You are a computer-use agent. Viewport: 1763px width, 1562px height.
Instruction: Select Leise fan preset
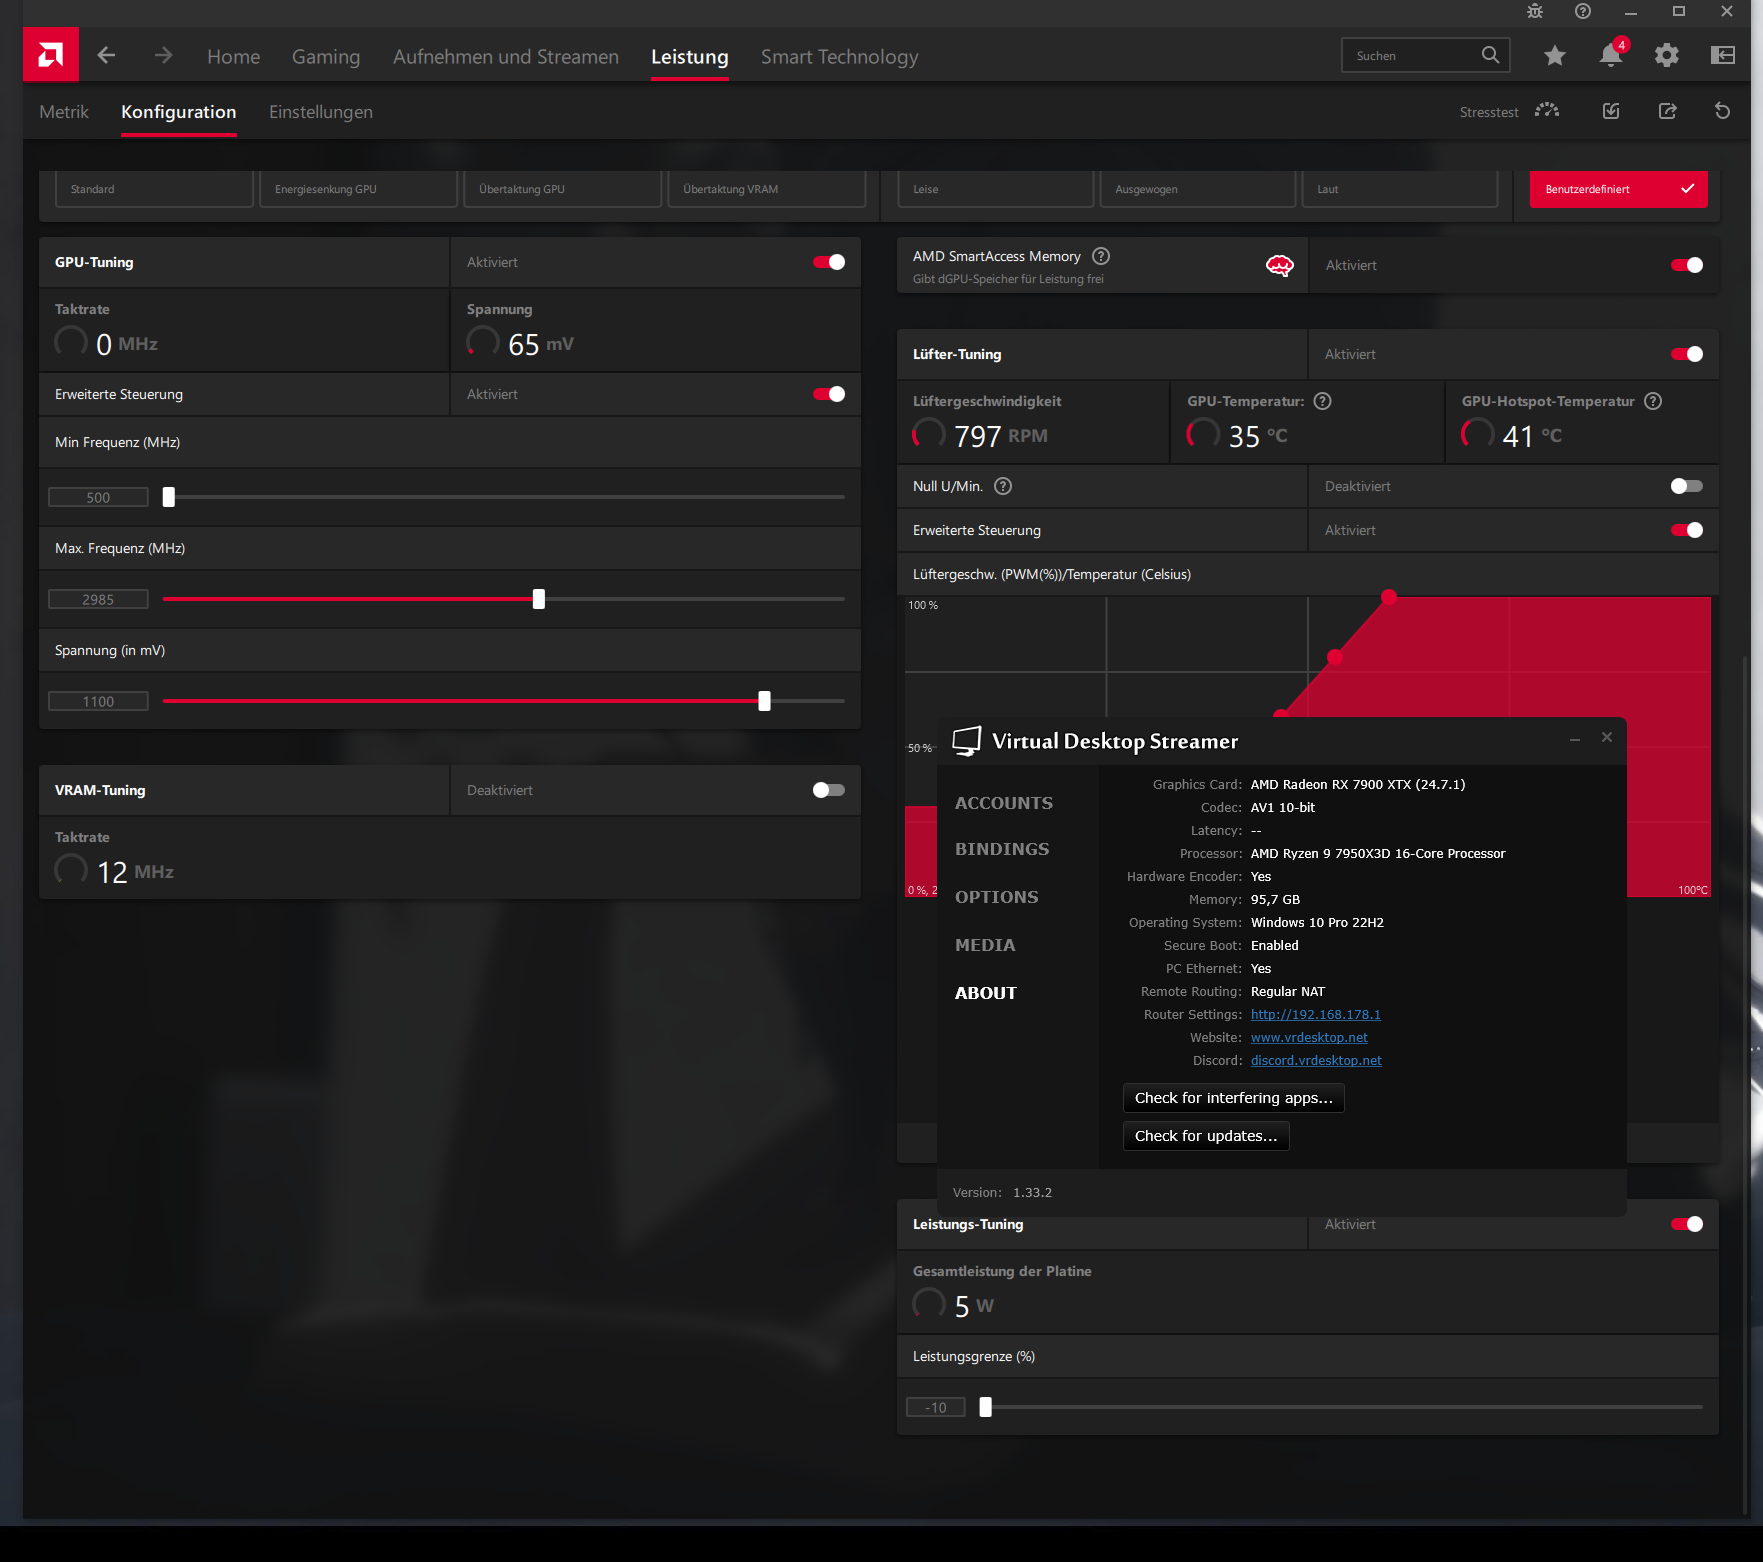click(x=995, y=189)
